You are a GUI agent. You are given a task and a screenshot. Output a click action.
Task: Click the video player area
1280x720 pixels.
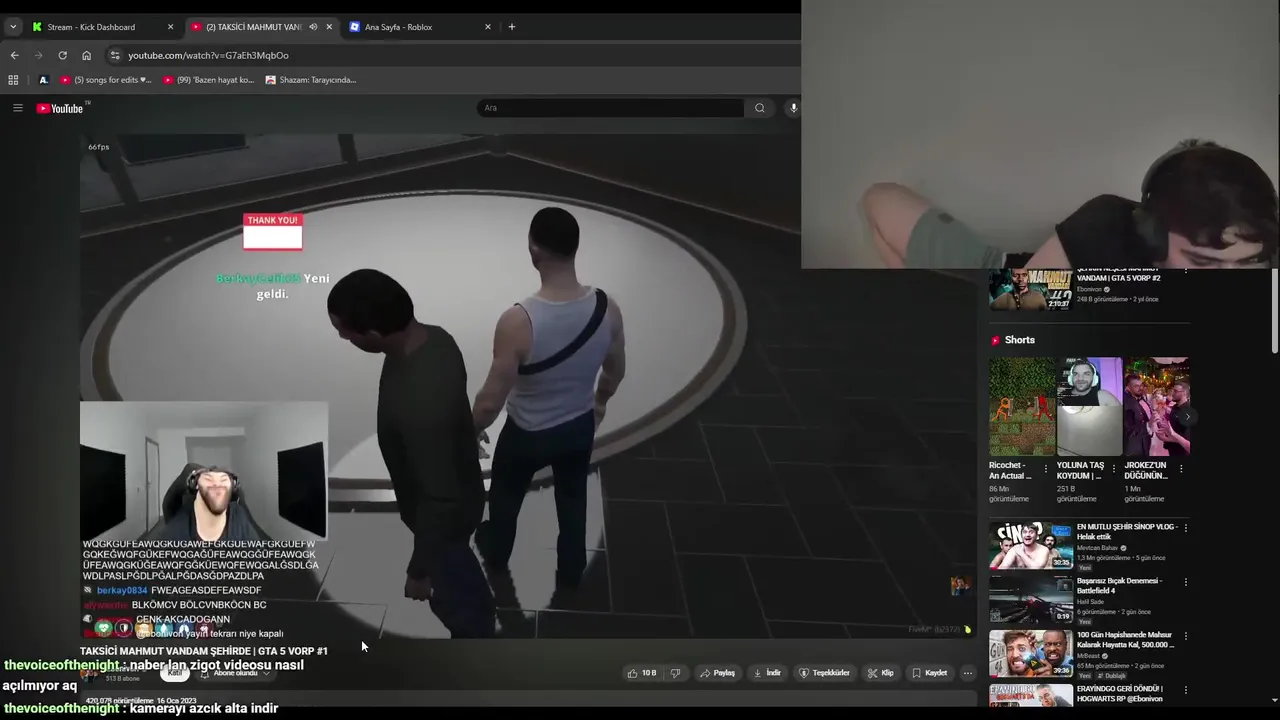point(527,385)
